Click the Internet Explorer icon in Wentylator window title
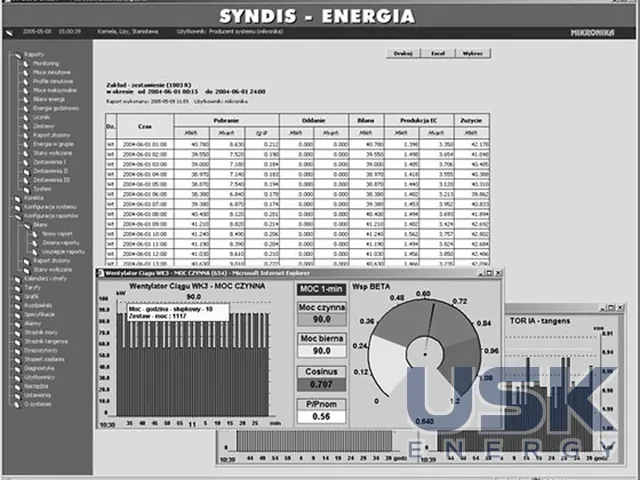The width and height of the screenshot is (640, 480). tap(100, 273)
